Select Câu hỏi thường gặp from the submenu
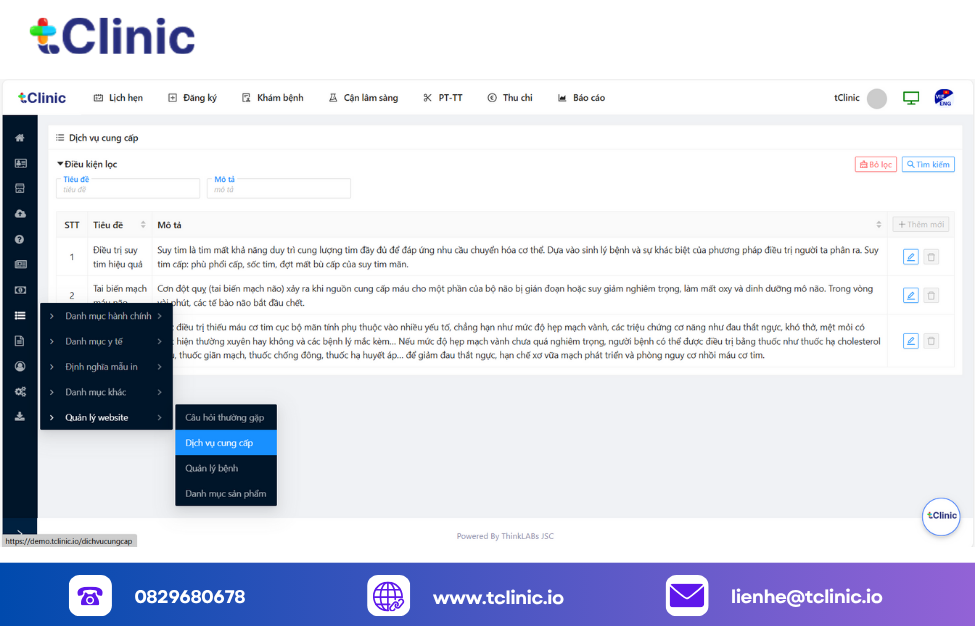Screen dimensions: 975x626 click(x=225, y=417)
